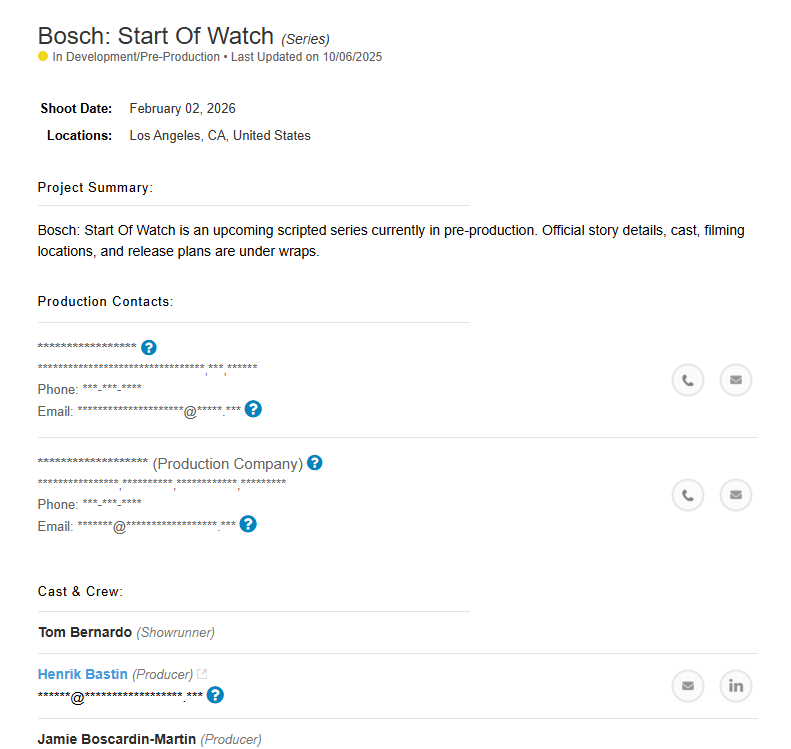Viewport: 791px width, 749px height.
Task: Open Henrik Bastin's LinkedIn icon
Action: click(736, 686)
